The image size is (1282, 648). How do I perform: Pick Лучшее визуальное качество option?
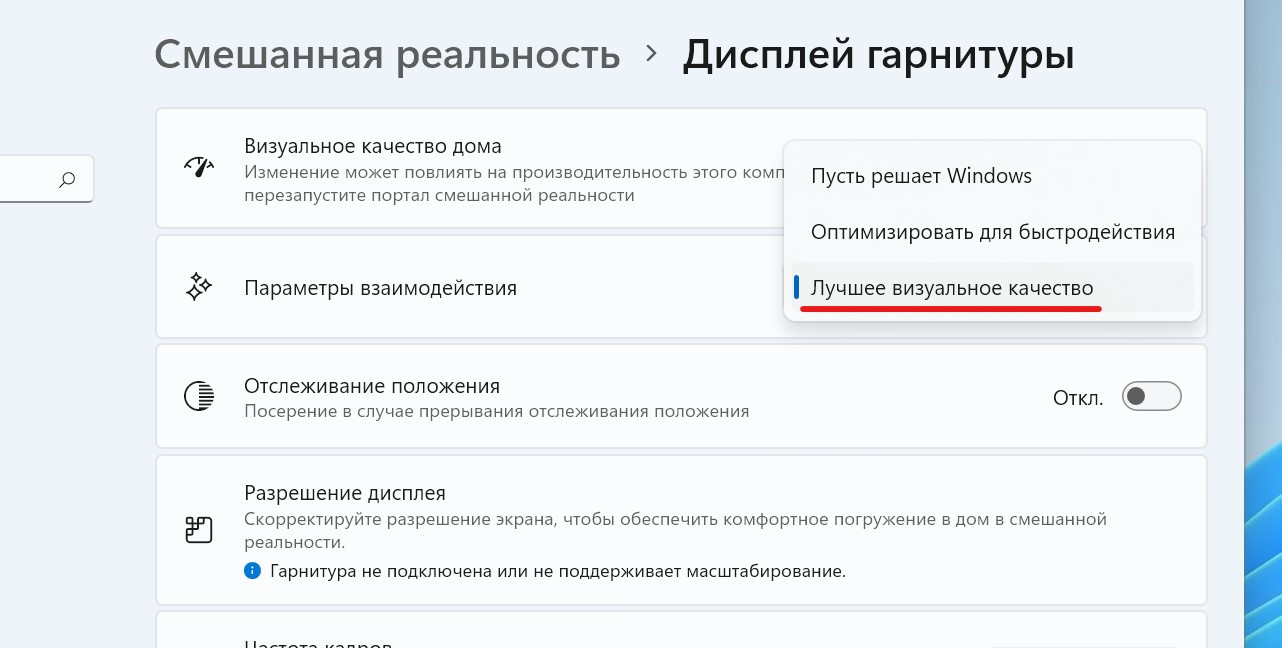[952, 288]
